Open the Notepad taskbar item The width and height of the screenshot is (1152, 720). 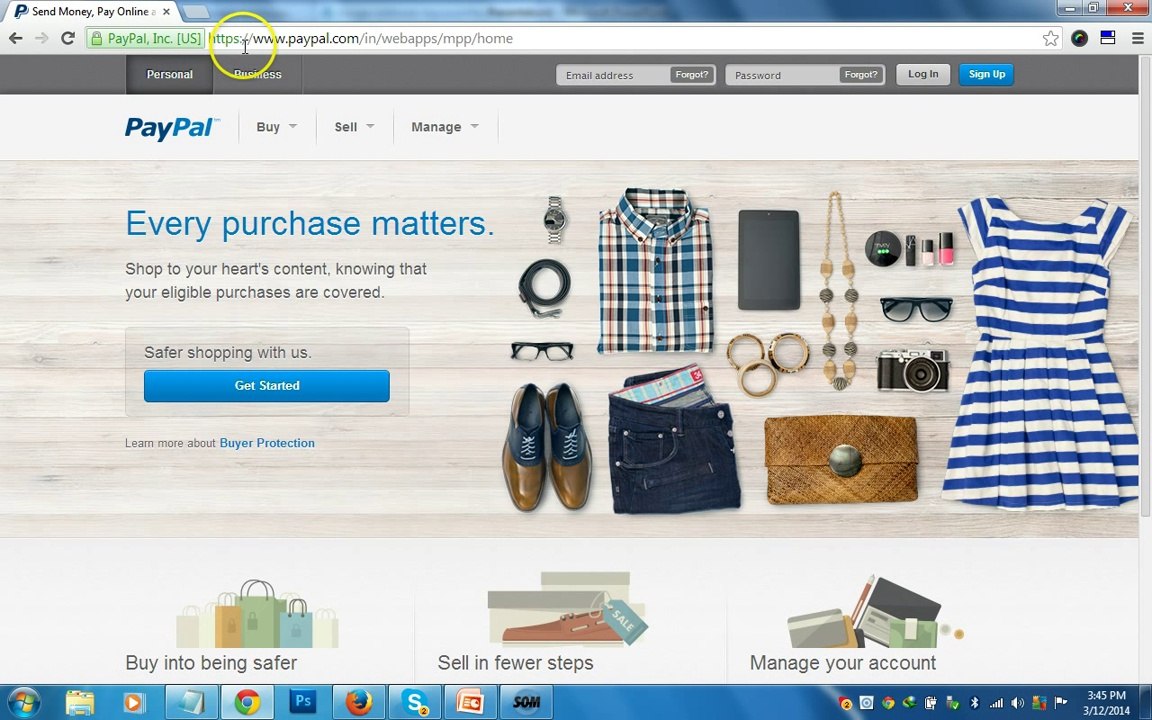point(191,703)
